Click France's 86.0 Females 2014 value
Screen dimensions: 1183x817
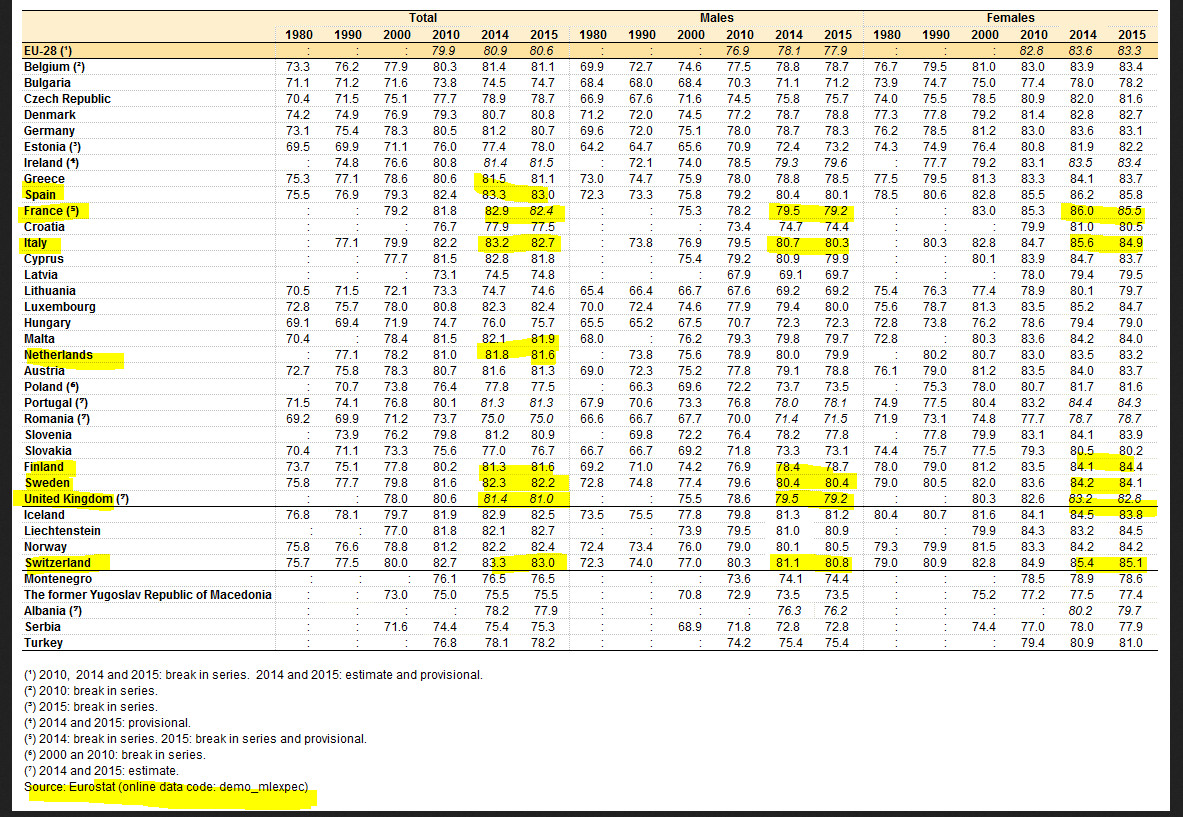coord(1081,211)
